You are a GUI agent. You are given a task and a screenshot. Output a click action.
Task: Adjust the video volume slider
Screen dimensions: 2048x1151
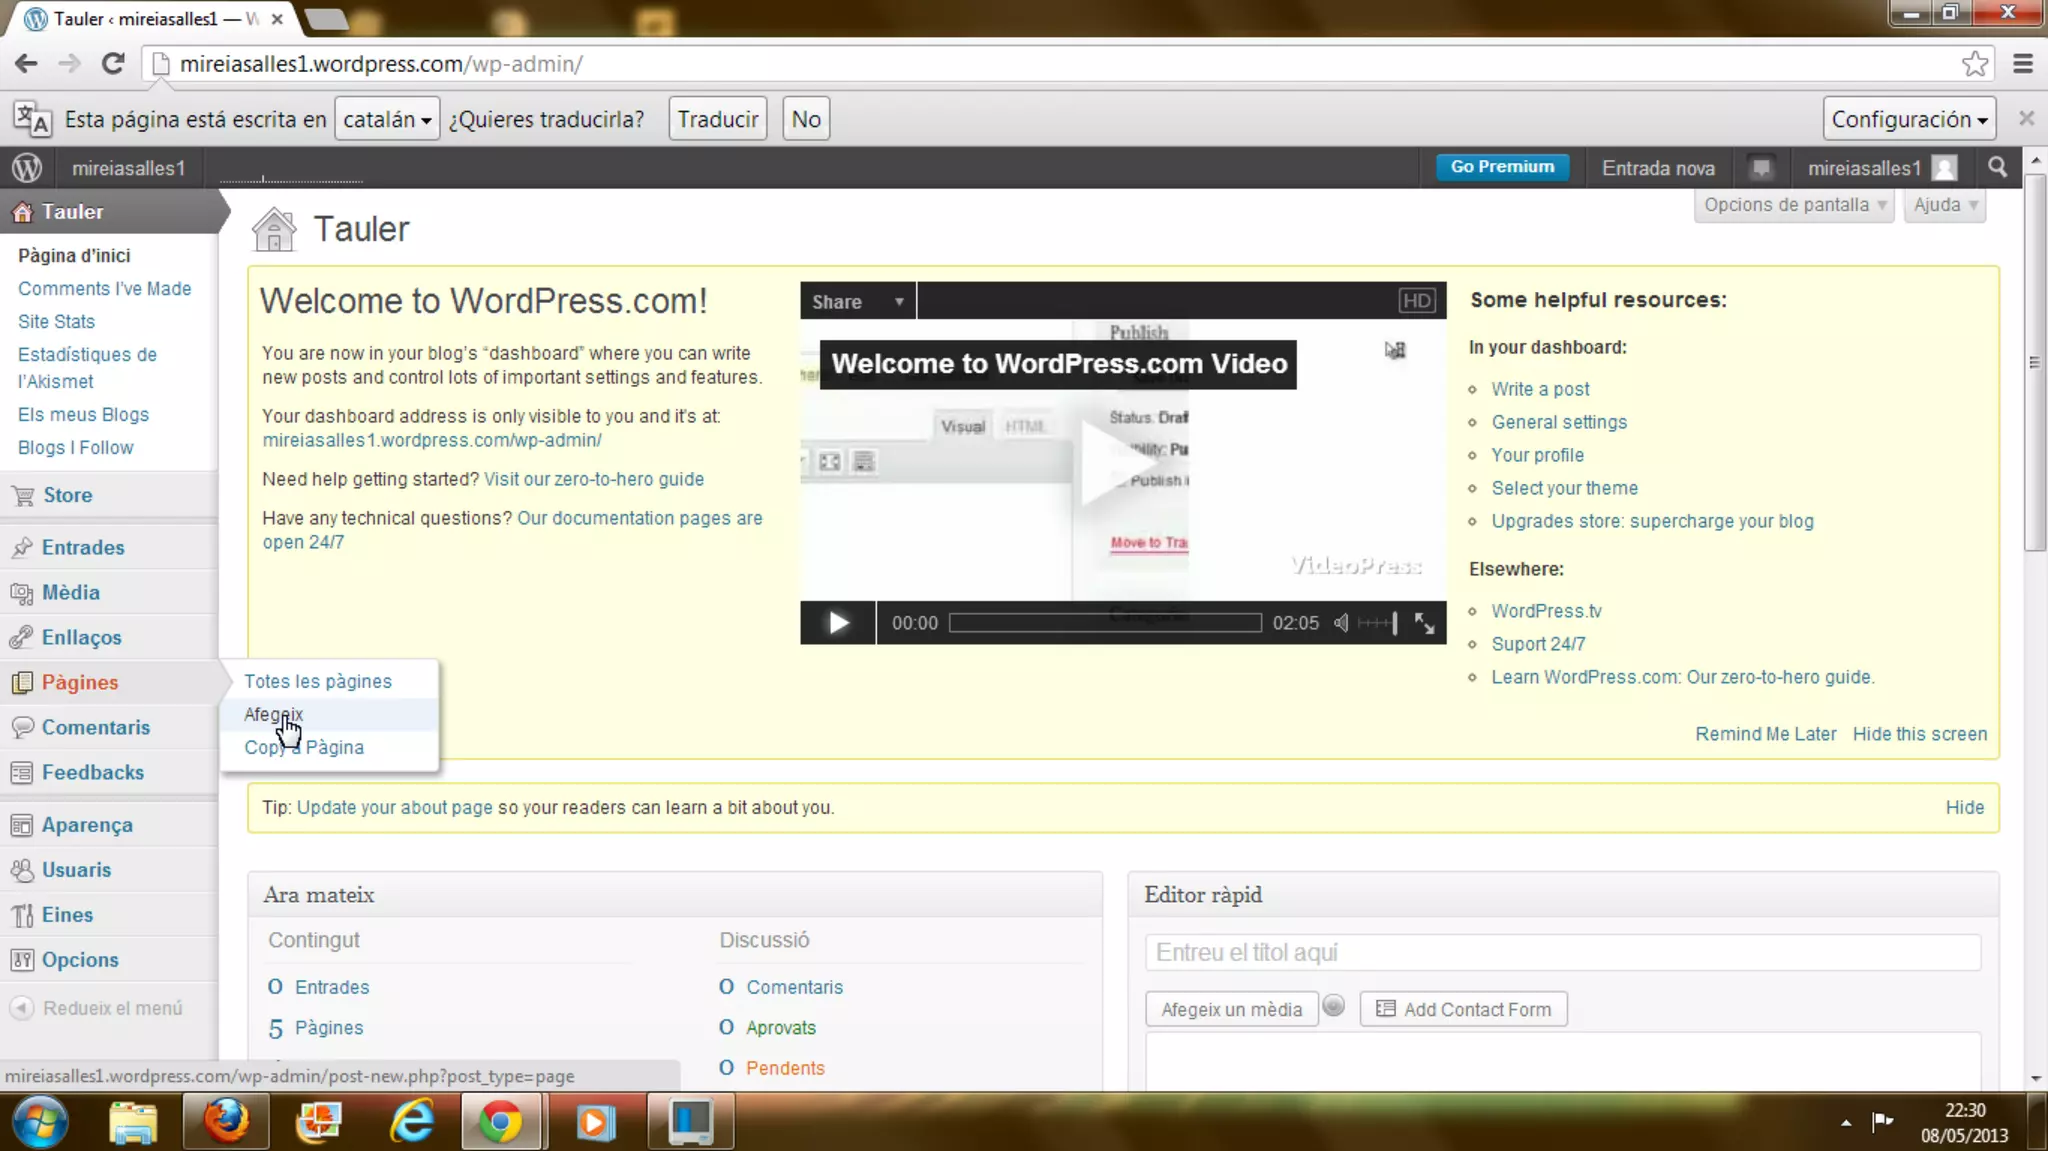1379,623
